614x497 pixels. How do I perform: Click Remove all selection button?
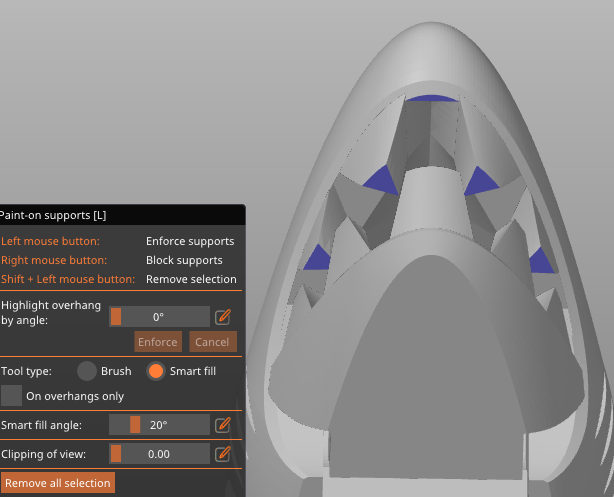[58, 483]
